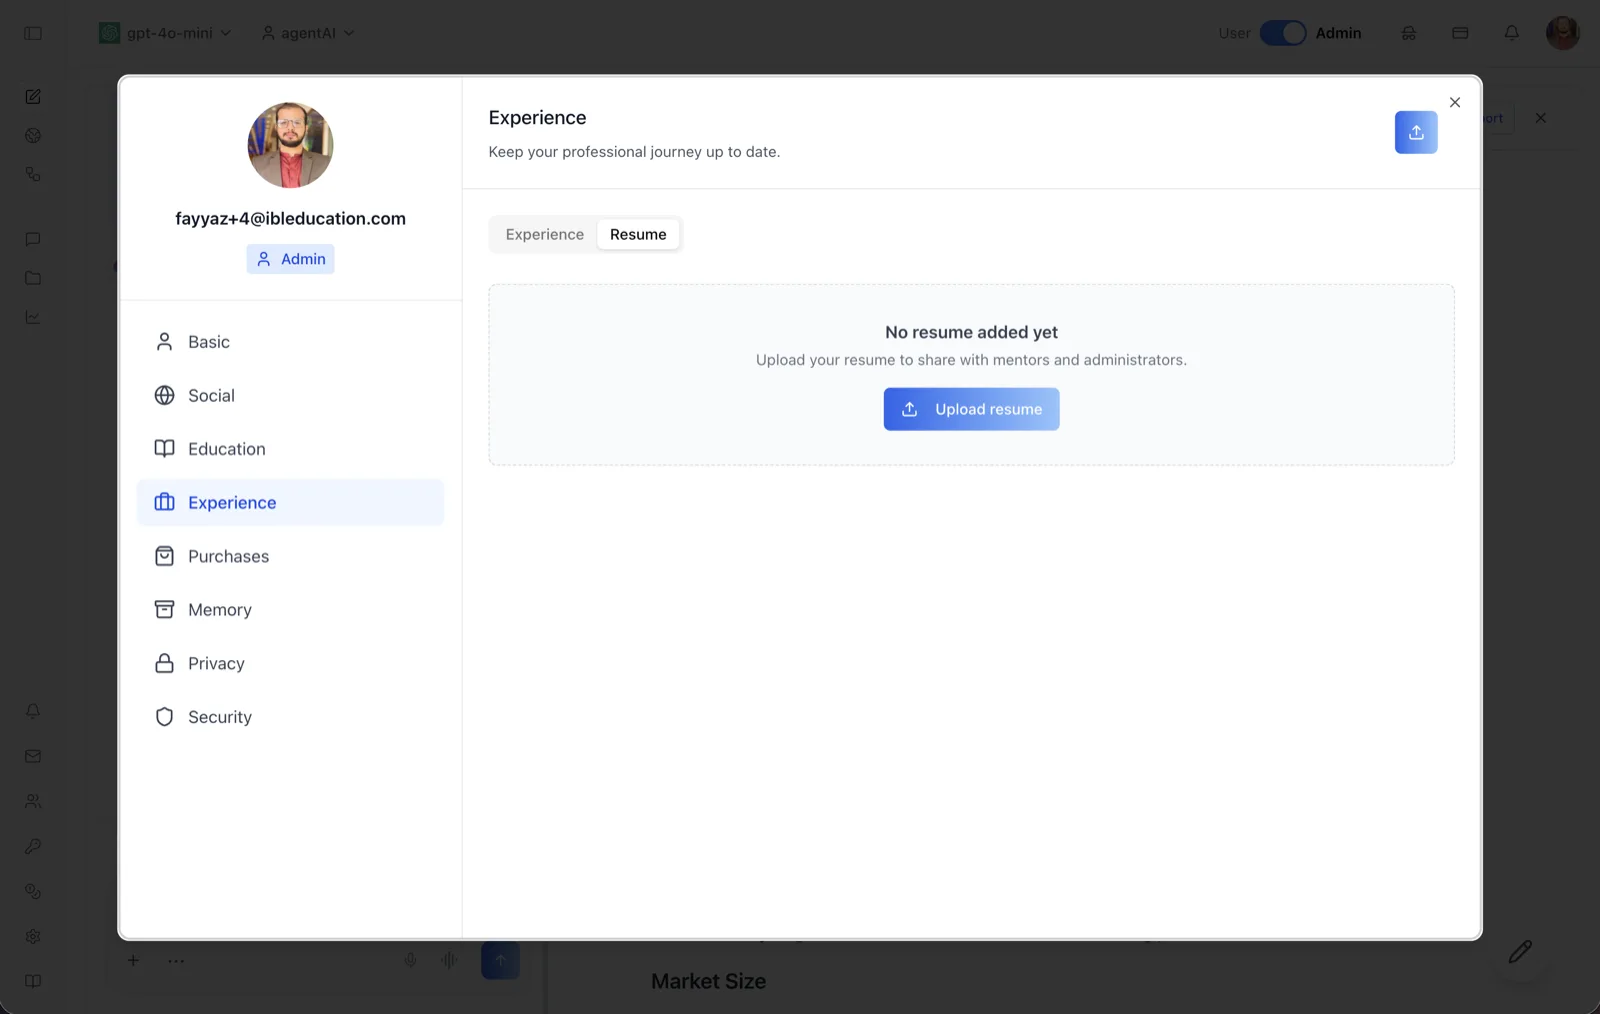Click the notifications bell in top bar
The image size is (1600, 1014).
coord(1512,33)
